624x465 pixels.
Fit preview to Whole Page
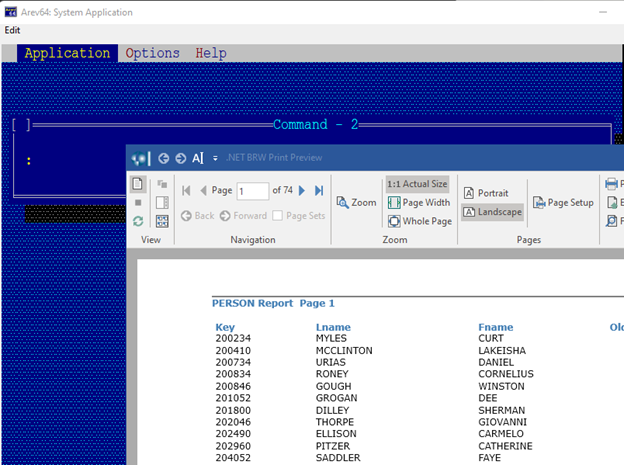(x=420, y=221)
